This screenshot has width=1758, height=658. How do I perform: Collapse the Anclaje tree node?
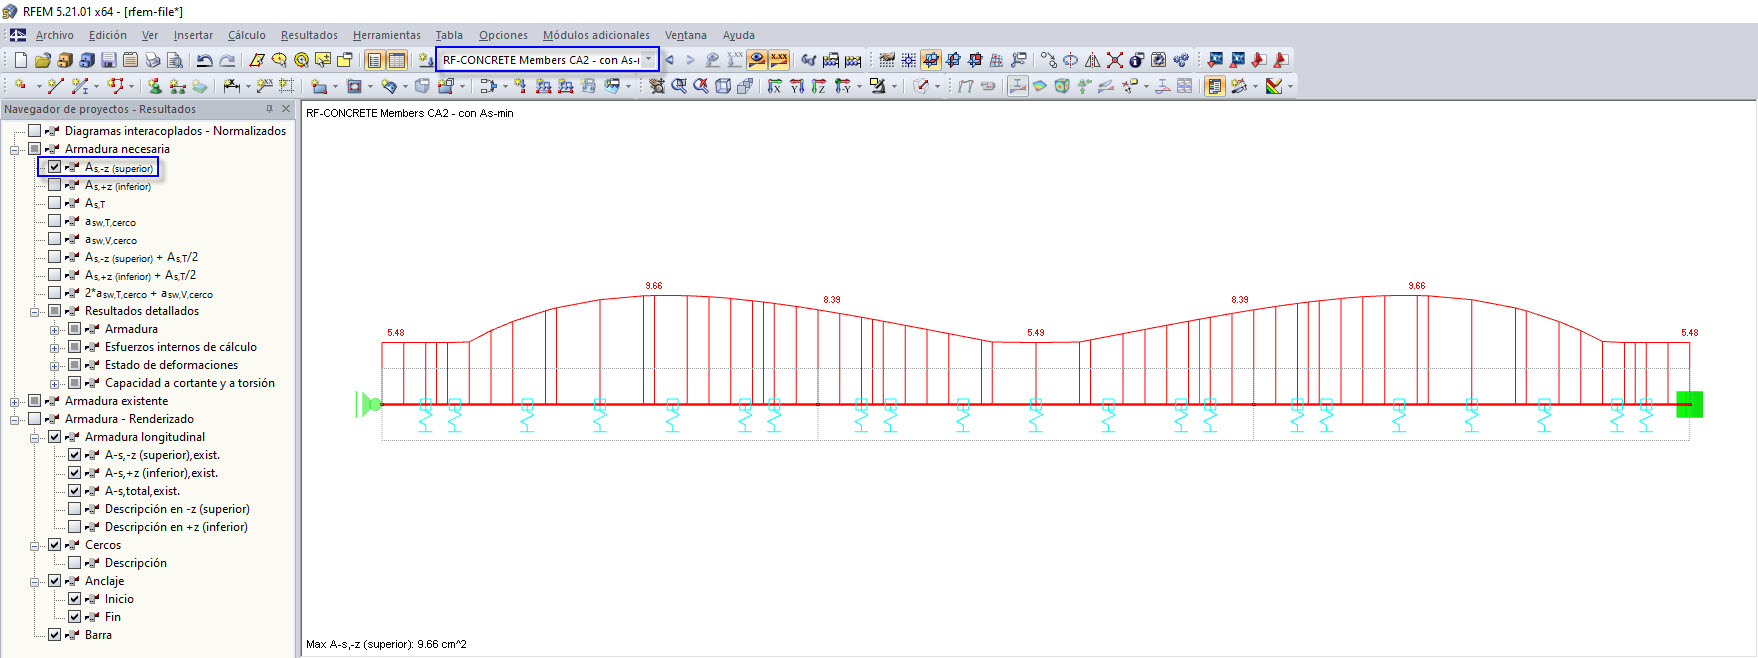pyautogui.click(x=35, y=582)
